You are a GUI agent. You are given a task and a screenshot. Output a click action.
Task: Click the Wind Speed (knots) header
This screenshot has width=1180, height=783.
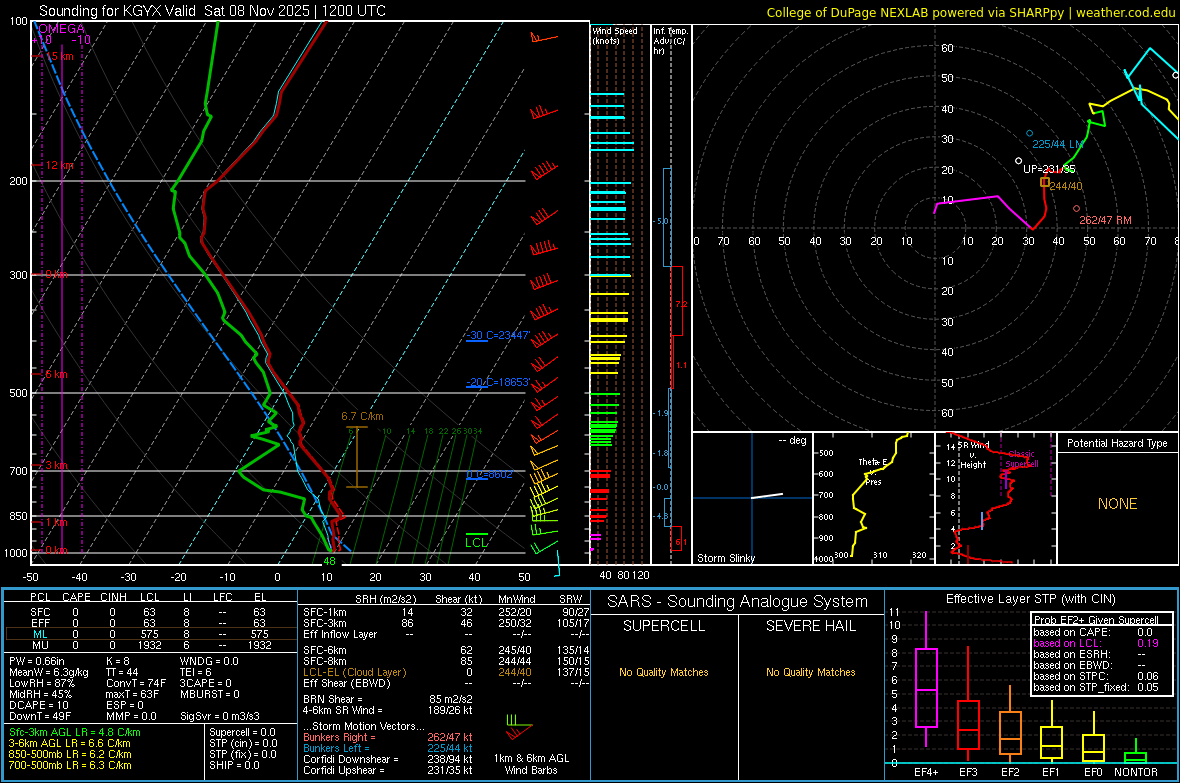(x=614, y=35)
